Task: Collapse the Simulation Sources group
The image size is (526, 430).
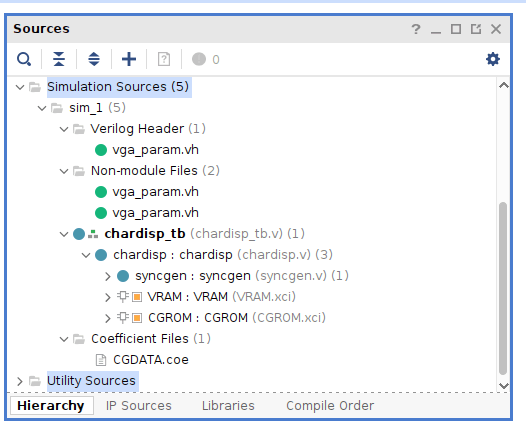Action: [x=20, y=88]
